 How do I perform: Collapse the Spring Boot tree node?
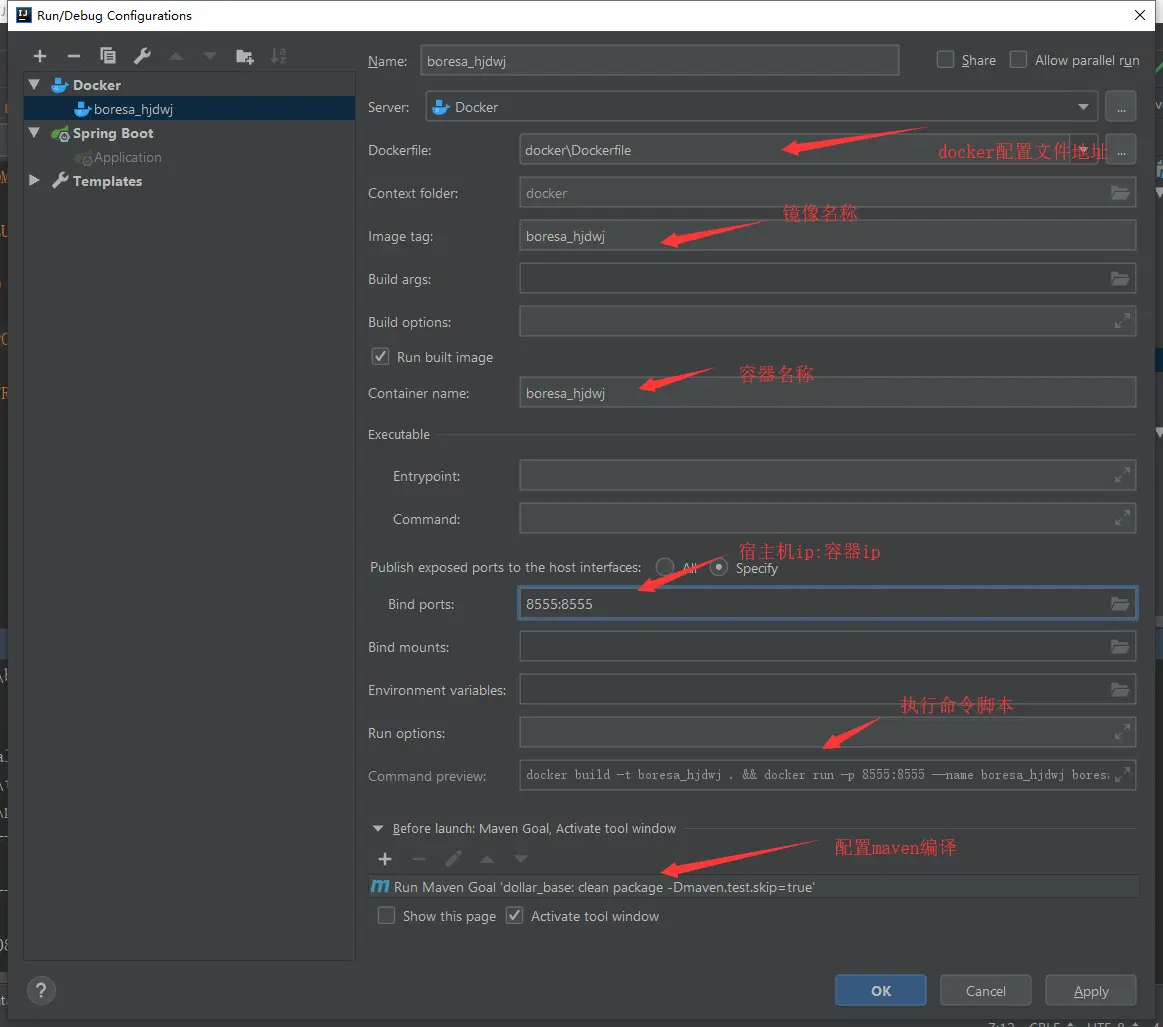pyautogui.click(x=34, y=133)
